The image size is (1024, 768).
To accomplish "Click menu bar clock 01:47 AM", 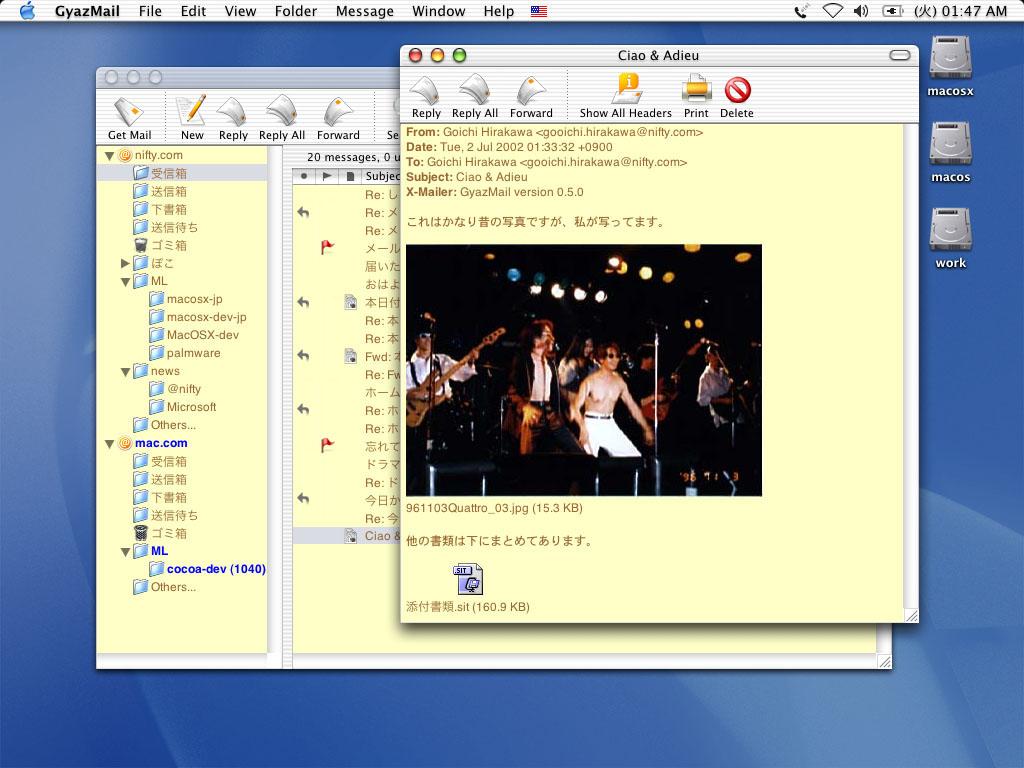I will point(961,11).
